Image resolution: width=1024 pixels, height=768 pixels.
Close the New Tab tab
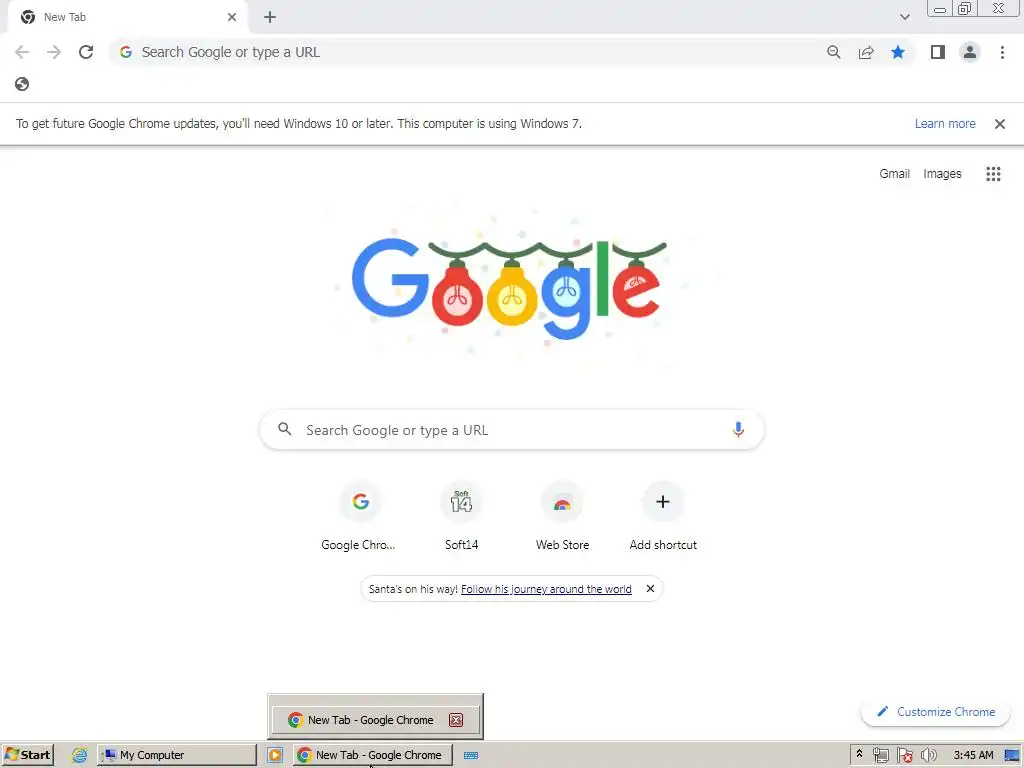coord(232,17)
